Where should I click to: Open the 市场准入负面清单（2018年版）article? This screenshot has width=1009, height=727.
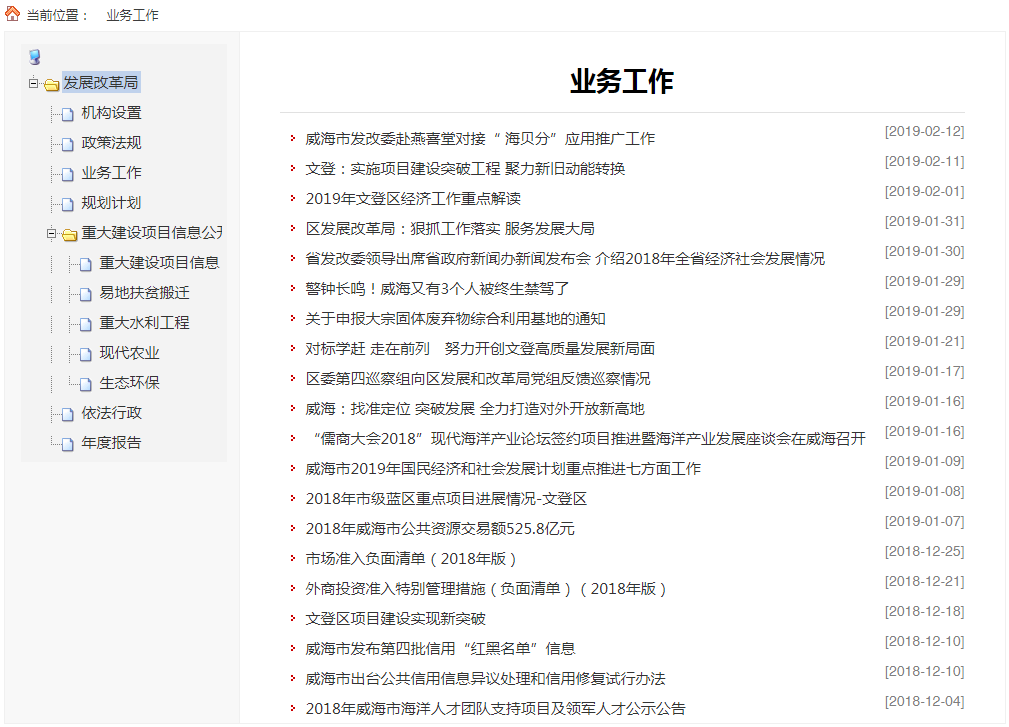[411, 559]
